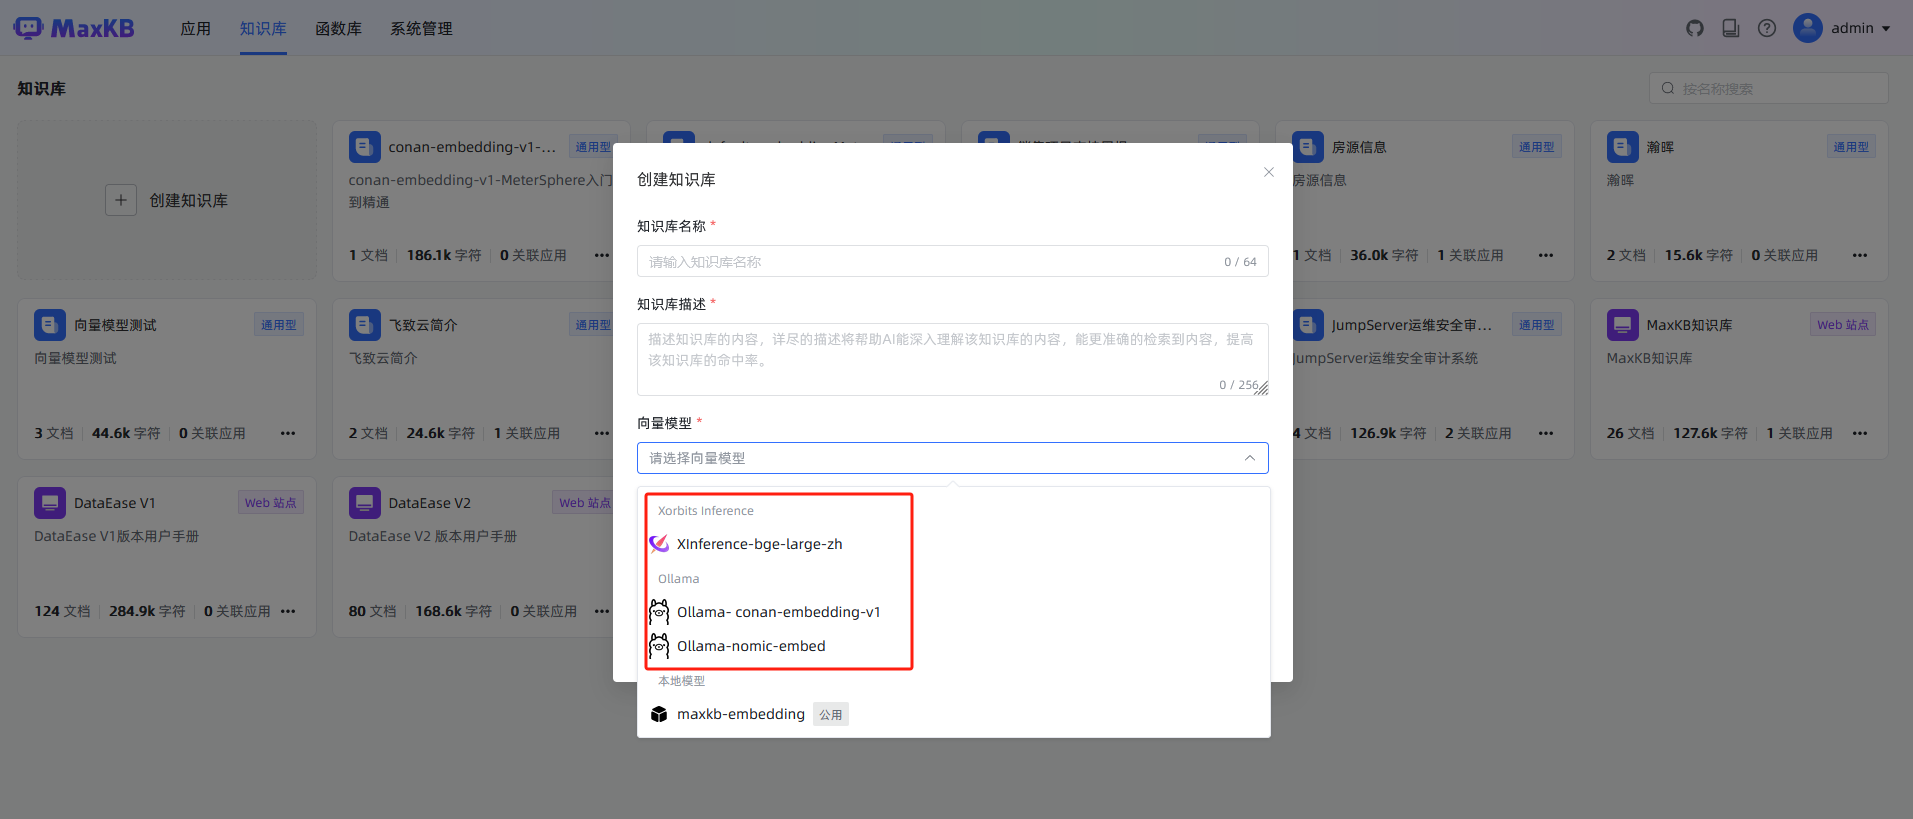Select maxkb-embedding local model
The width and height of the screenshot is (1913, 819).
coord(954,714)
